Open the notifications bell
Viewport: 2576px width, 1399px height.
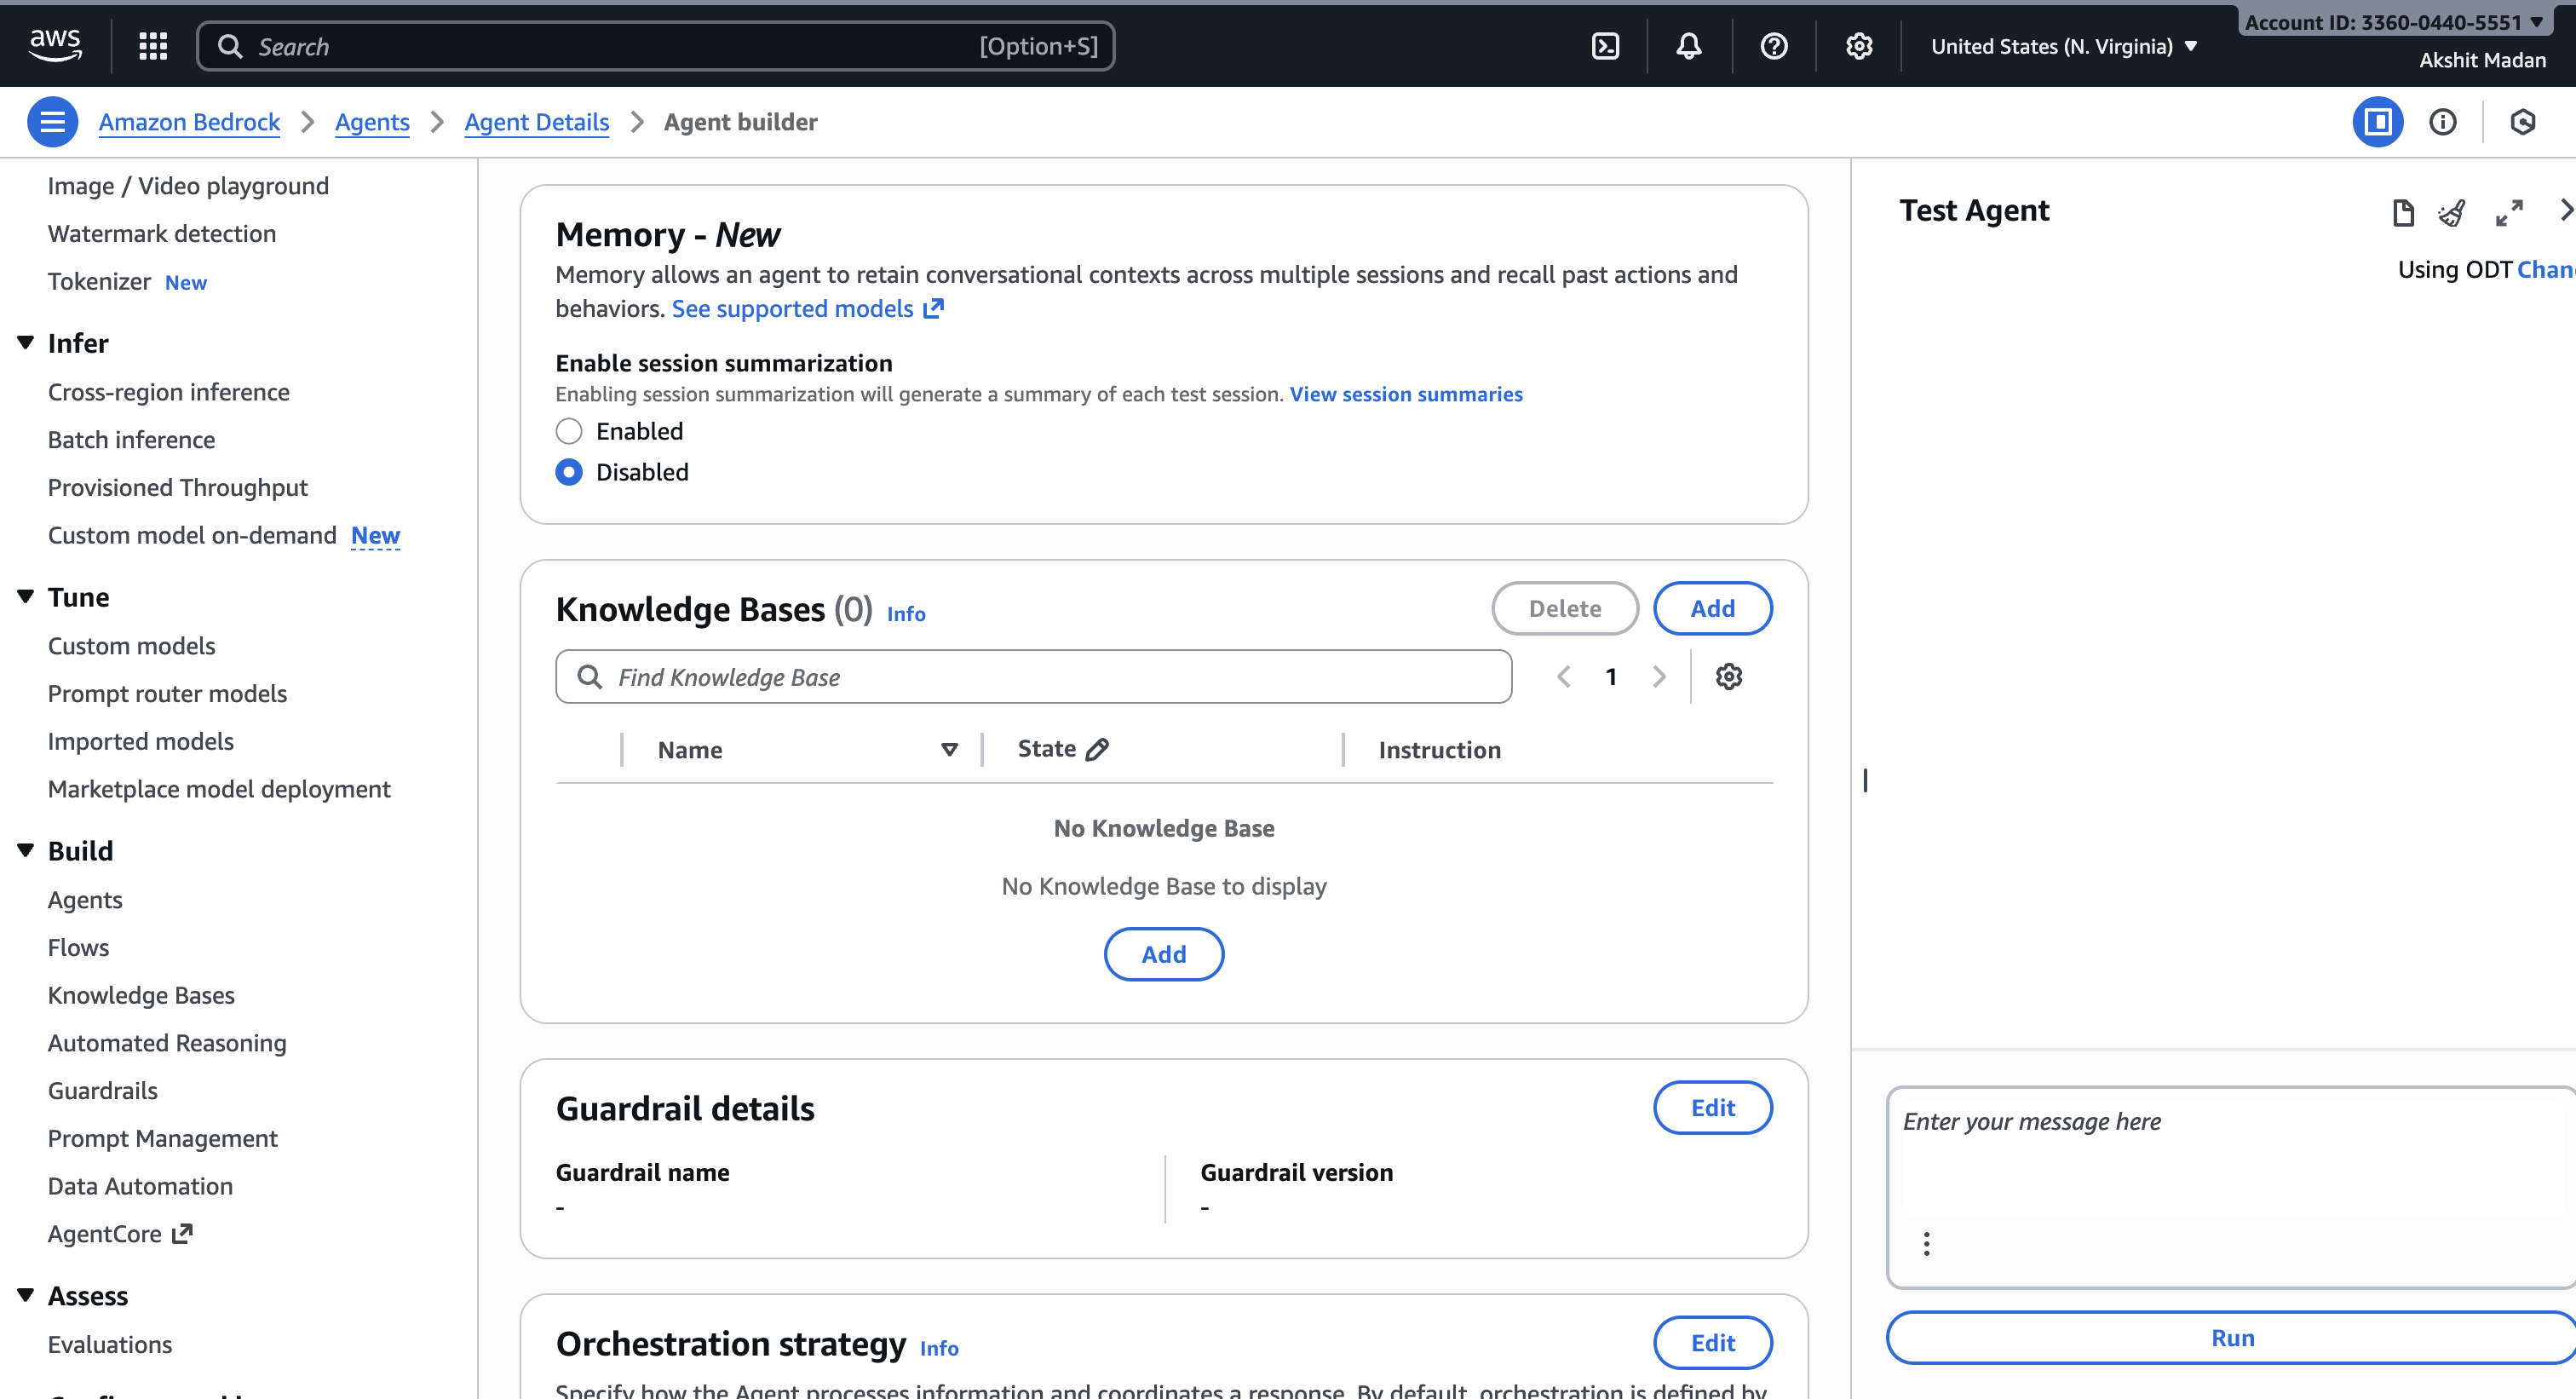tap(1689, 46)
